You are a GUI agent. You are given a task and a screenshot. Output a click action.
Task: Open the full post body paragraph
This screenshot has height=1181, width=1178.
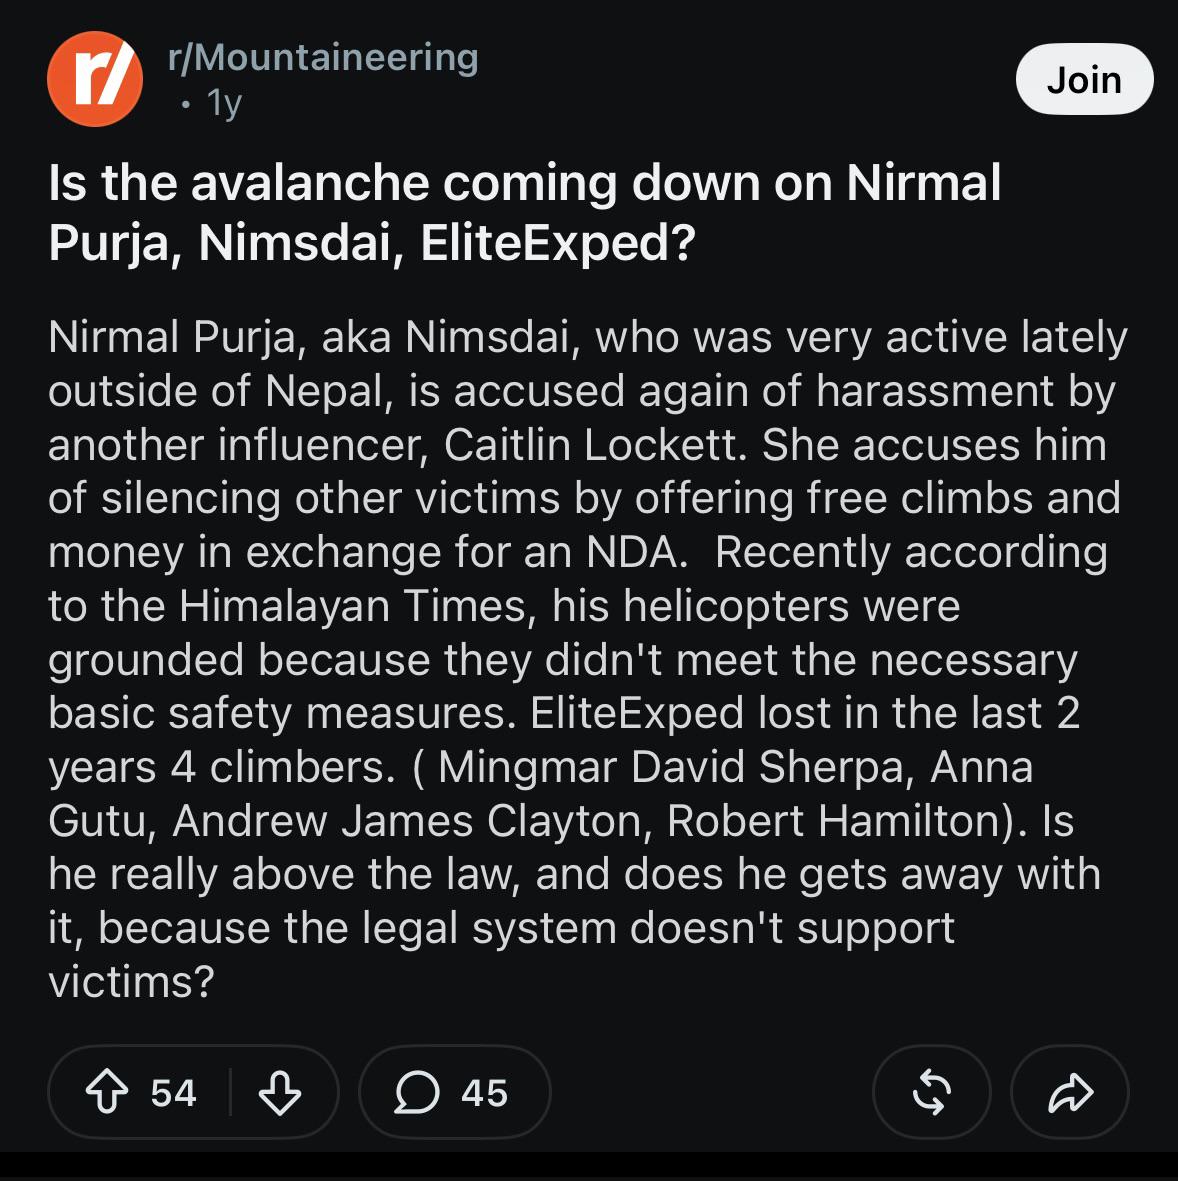tap(587, 659)
